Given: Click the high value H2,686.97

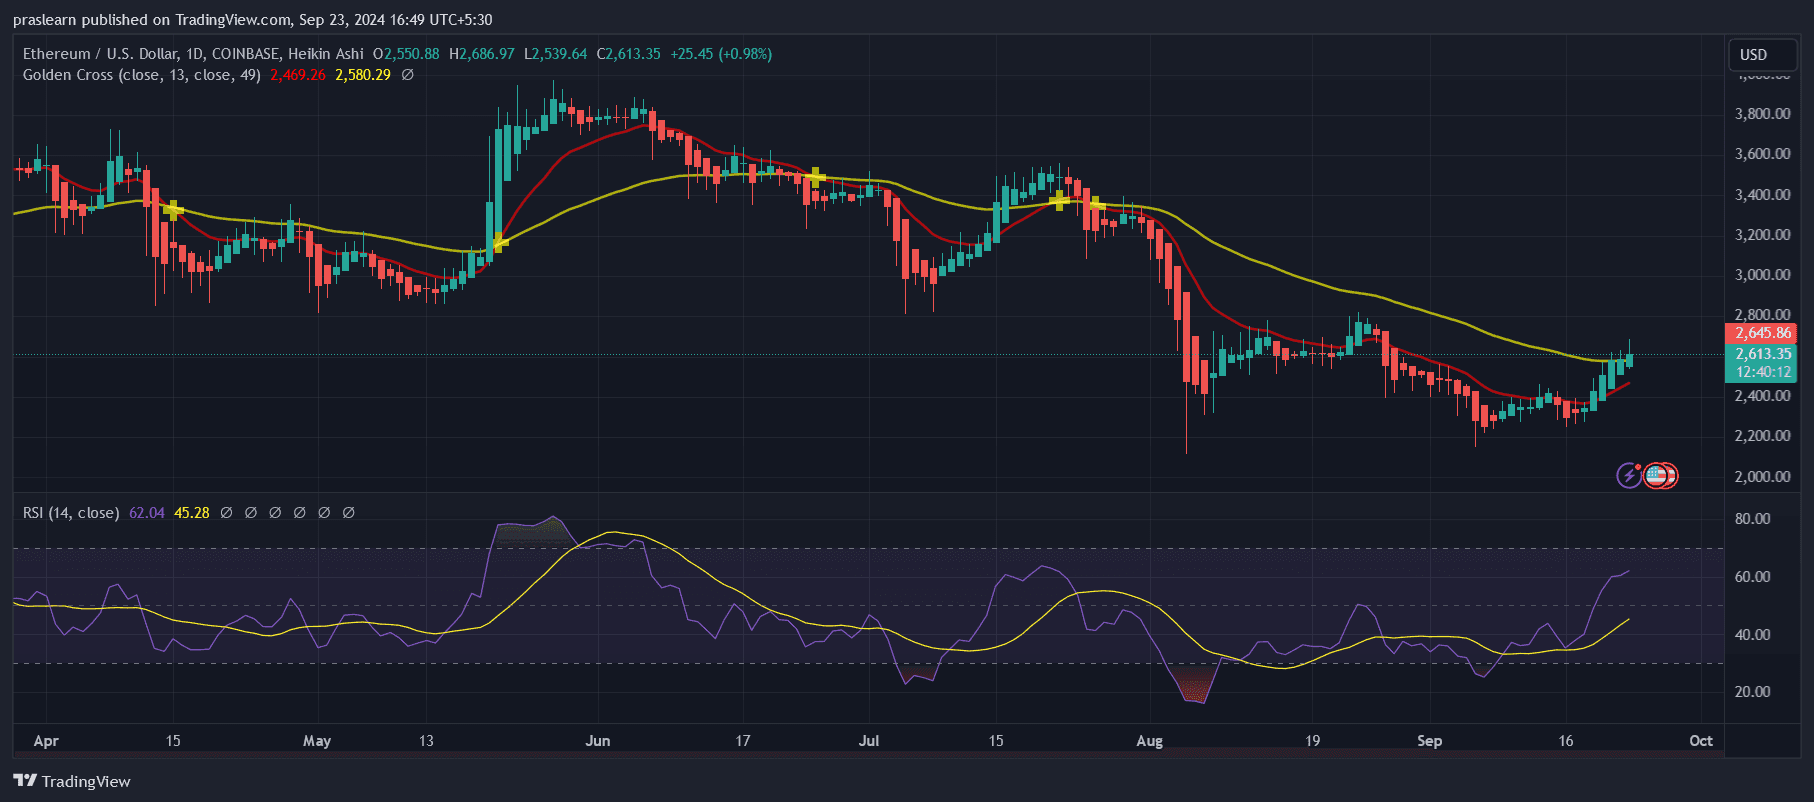Looking at the screenshot, I should click(482, 54).
